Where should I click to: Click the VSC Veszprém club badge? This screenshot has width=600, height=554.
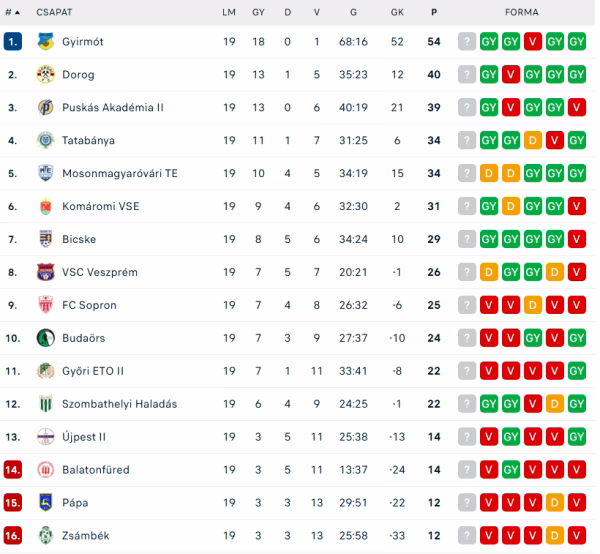(x=45, y=272)
